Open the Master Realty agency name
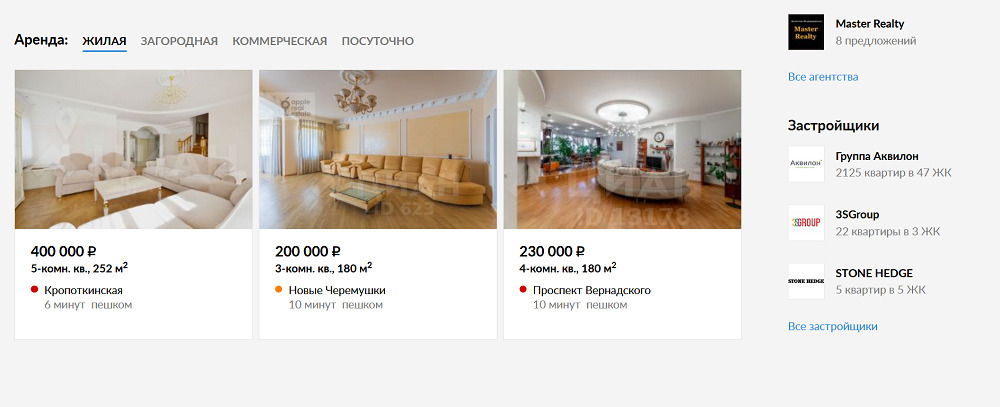The image size is (1000, 407). [869, 24]
